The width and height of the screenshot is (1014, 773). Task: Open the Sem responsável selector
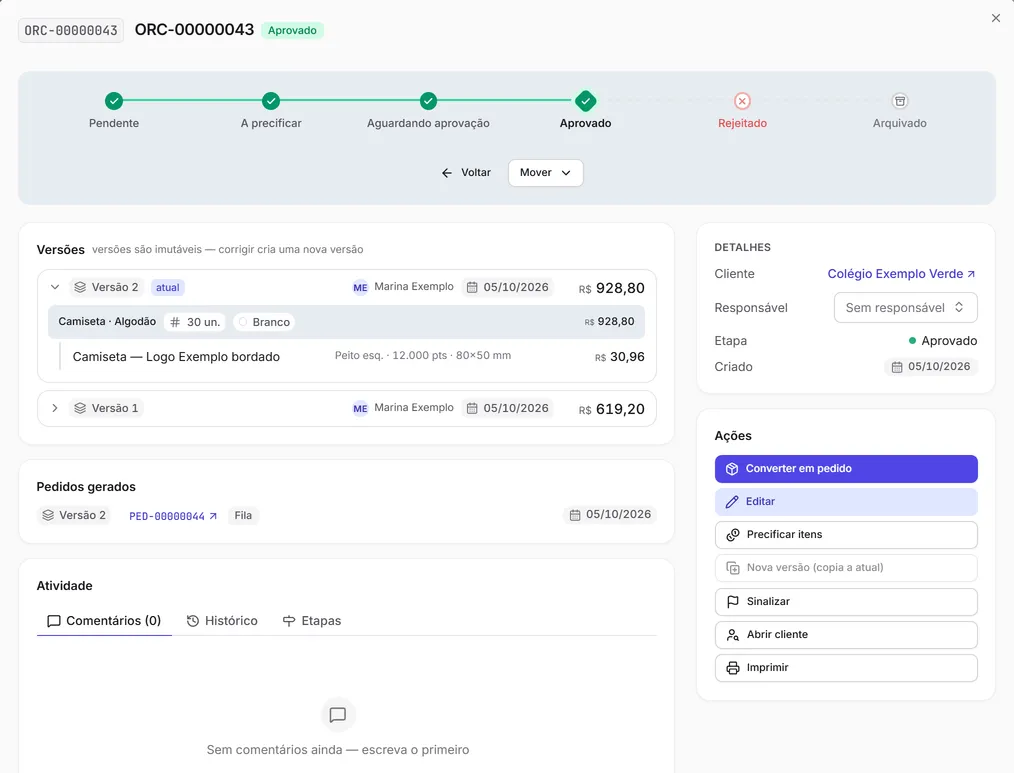click(905, 308)
